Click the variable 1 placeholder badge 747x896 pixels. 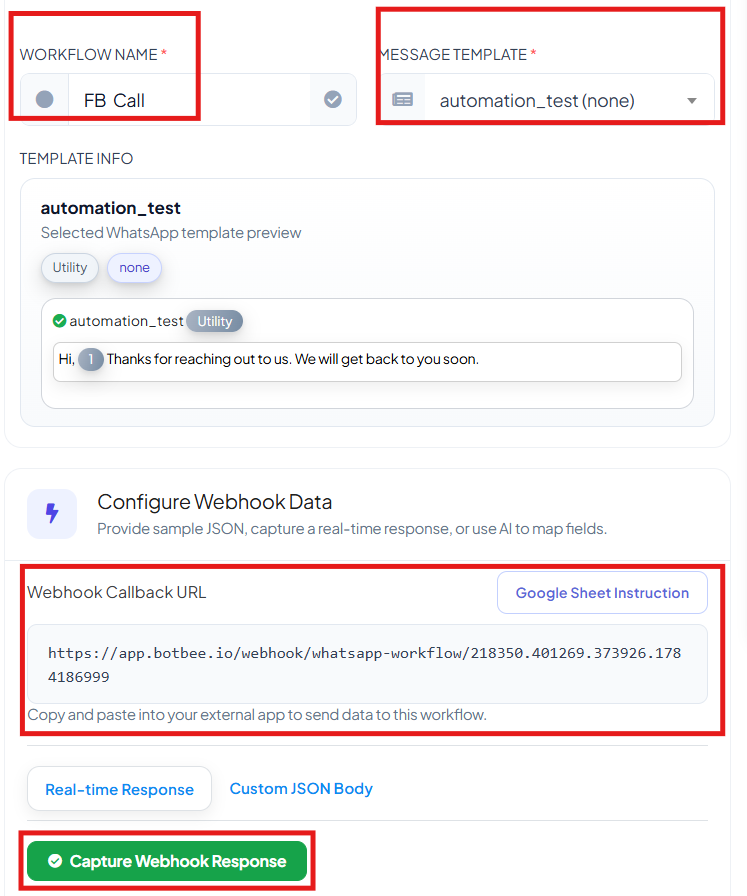pyautogui.click(x=91, y=359)
